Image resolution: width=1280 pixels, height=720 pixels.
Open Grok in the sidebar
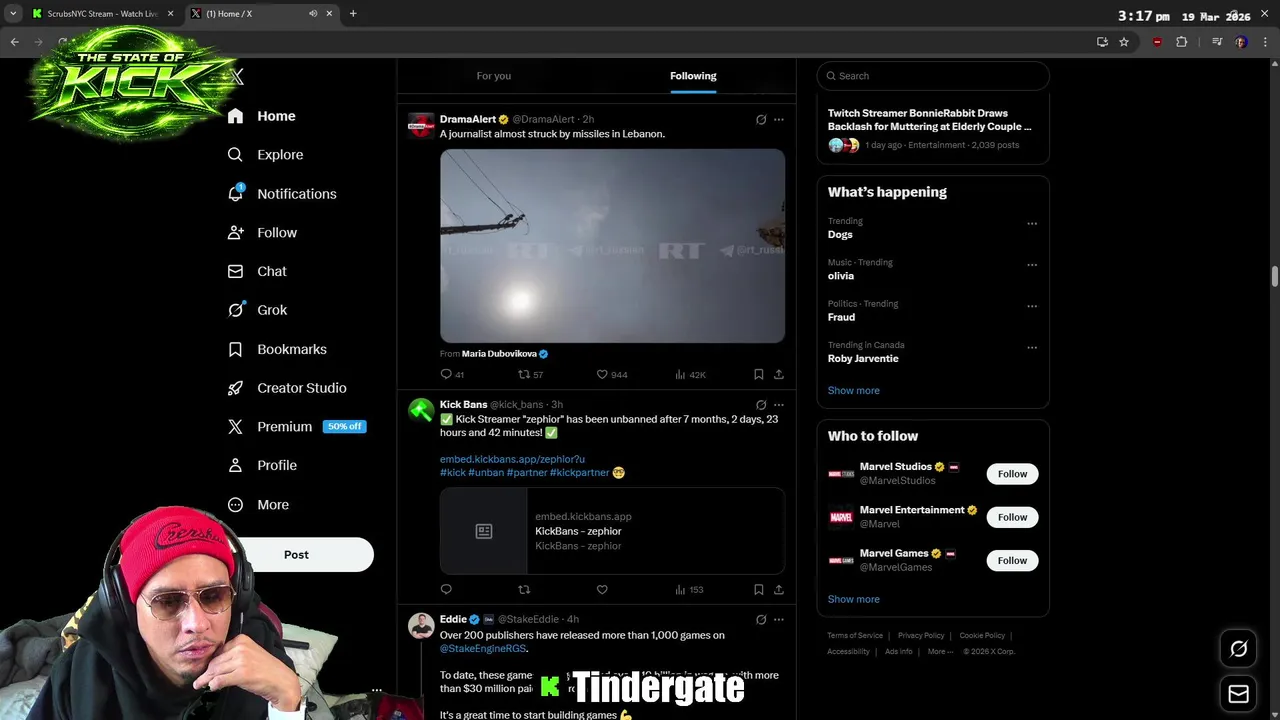257,310
